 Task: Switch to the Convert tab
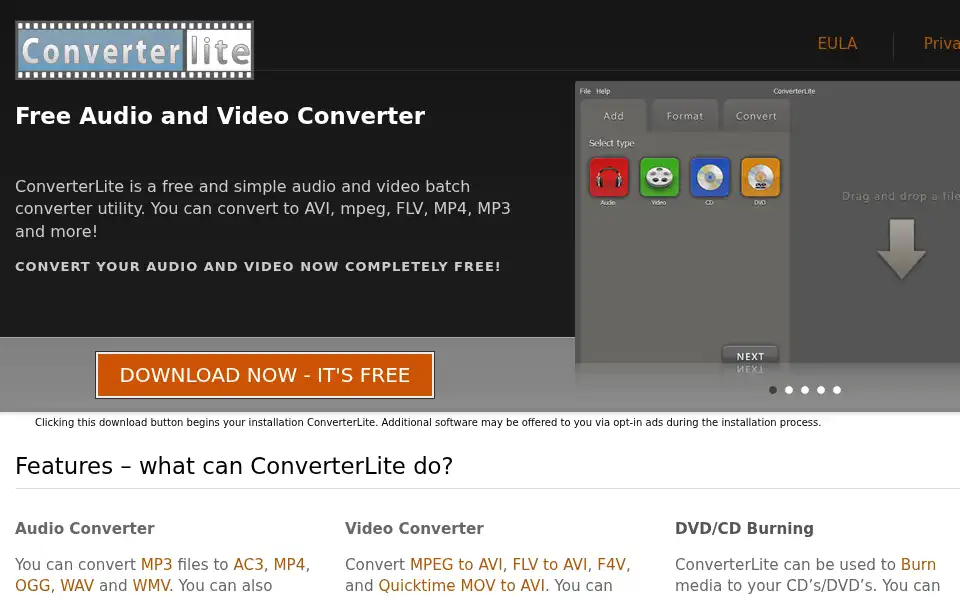756,116
